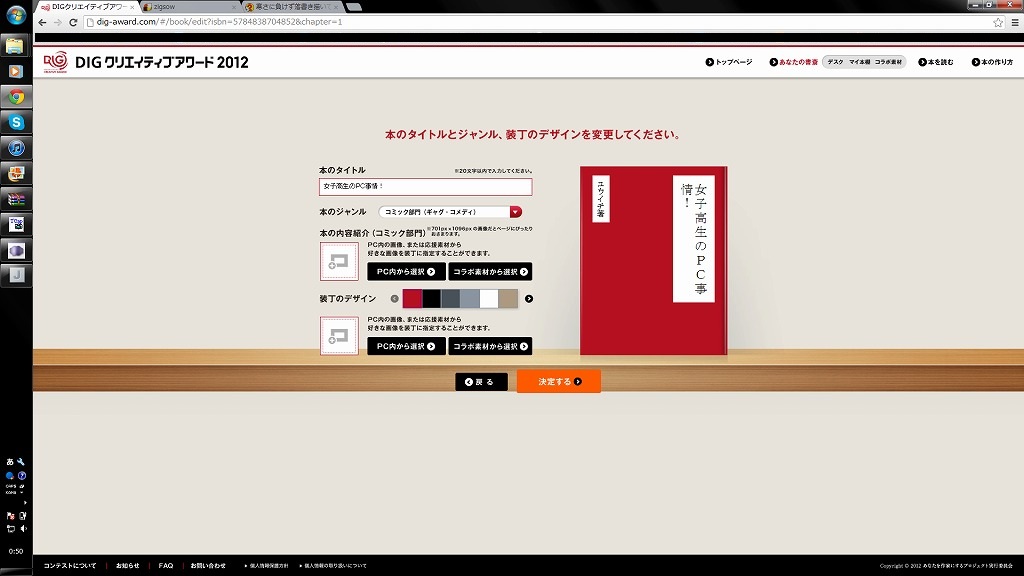
Task: Click the 本のタイトル text field
Action: 425,187
